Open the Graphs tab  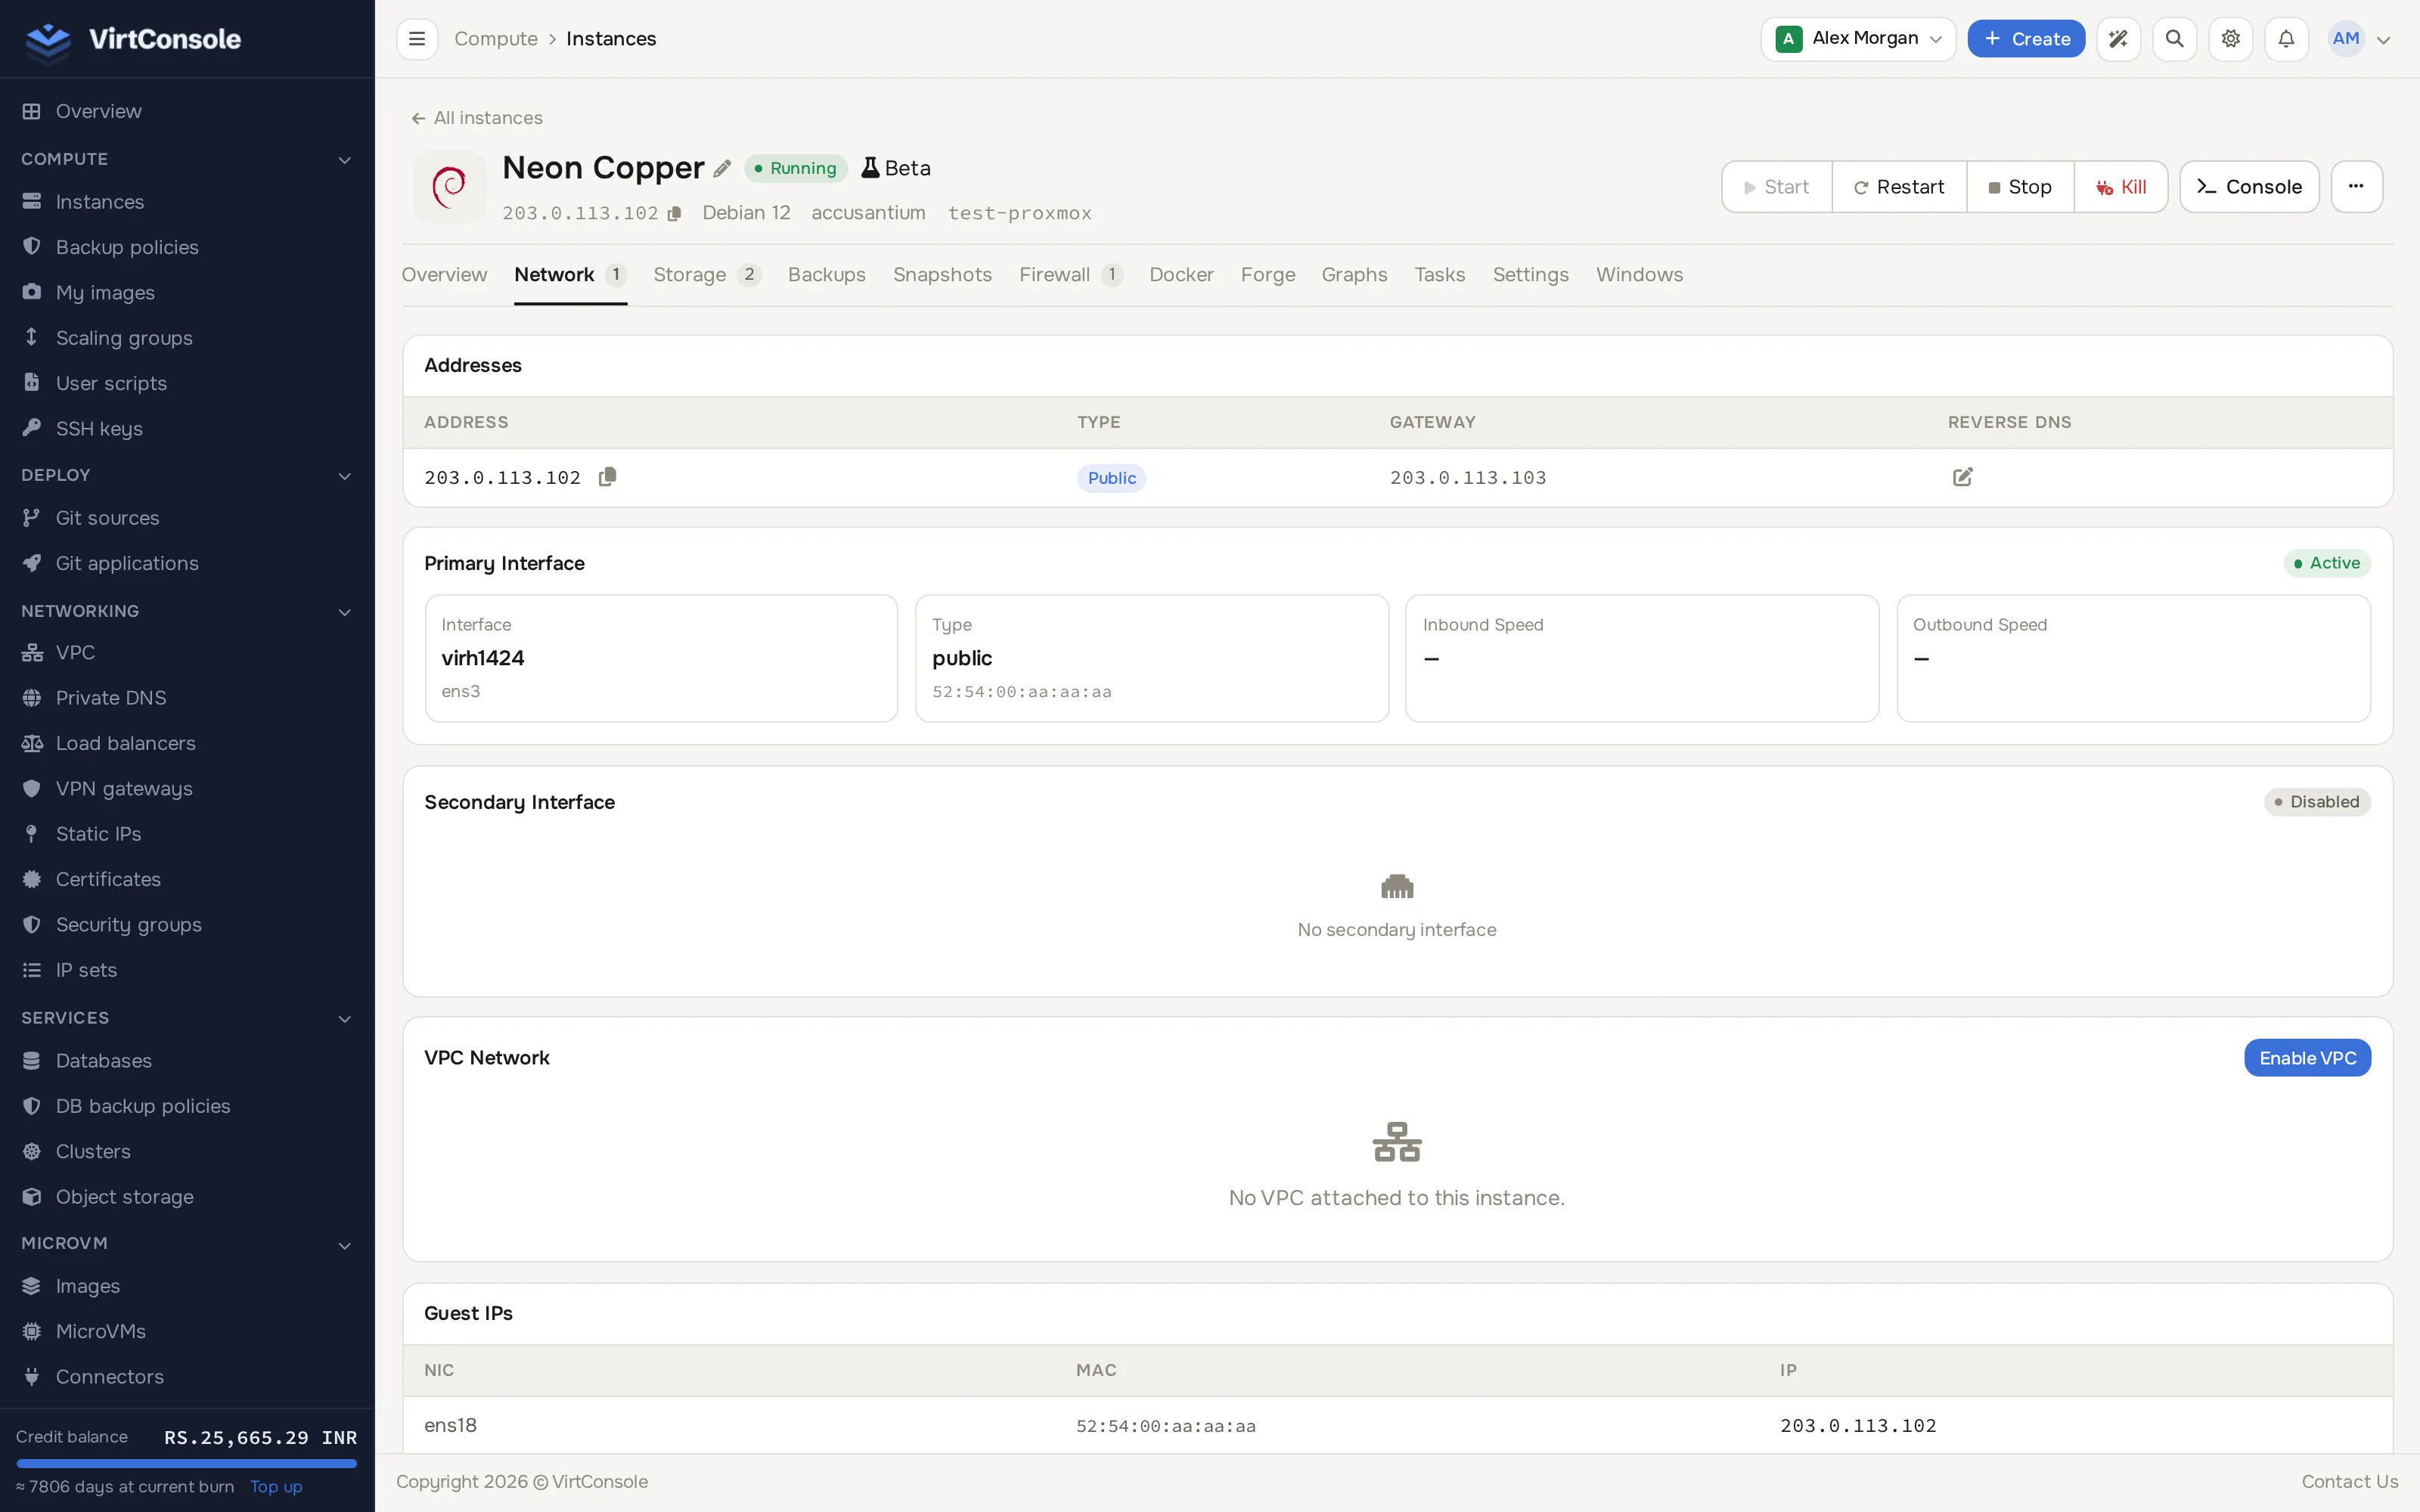coord(1354,275)
